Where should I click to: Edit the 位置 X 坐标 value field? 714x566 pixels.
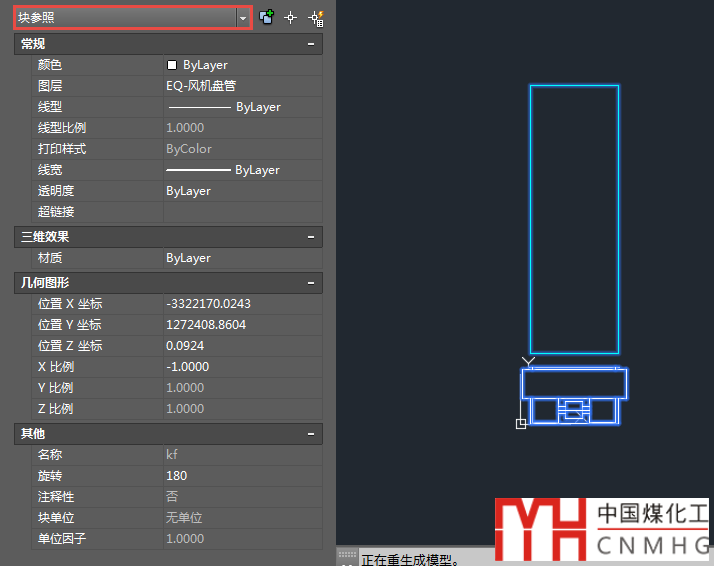pyautogui.click(x=240, y=304)
